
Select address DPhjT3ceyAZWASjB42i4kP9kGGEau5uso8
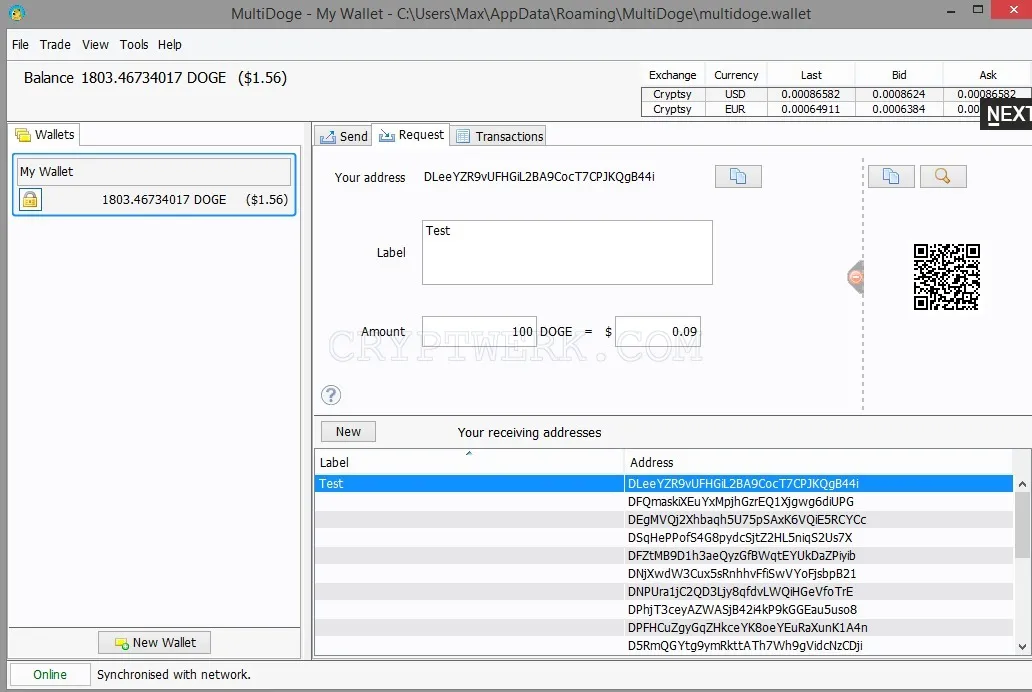(x=663, y=610)
